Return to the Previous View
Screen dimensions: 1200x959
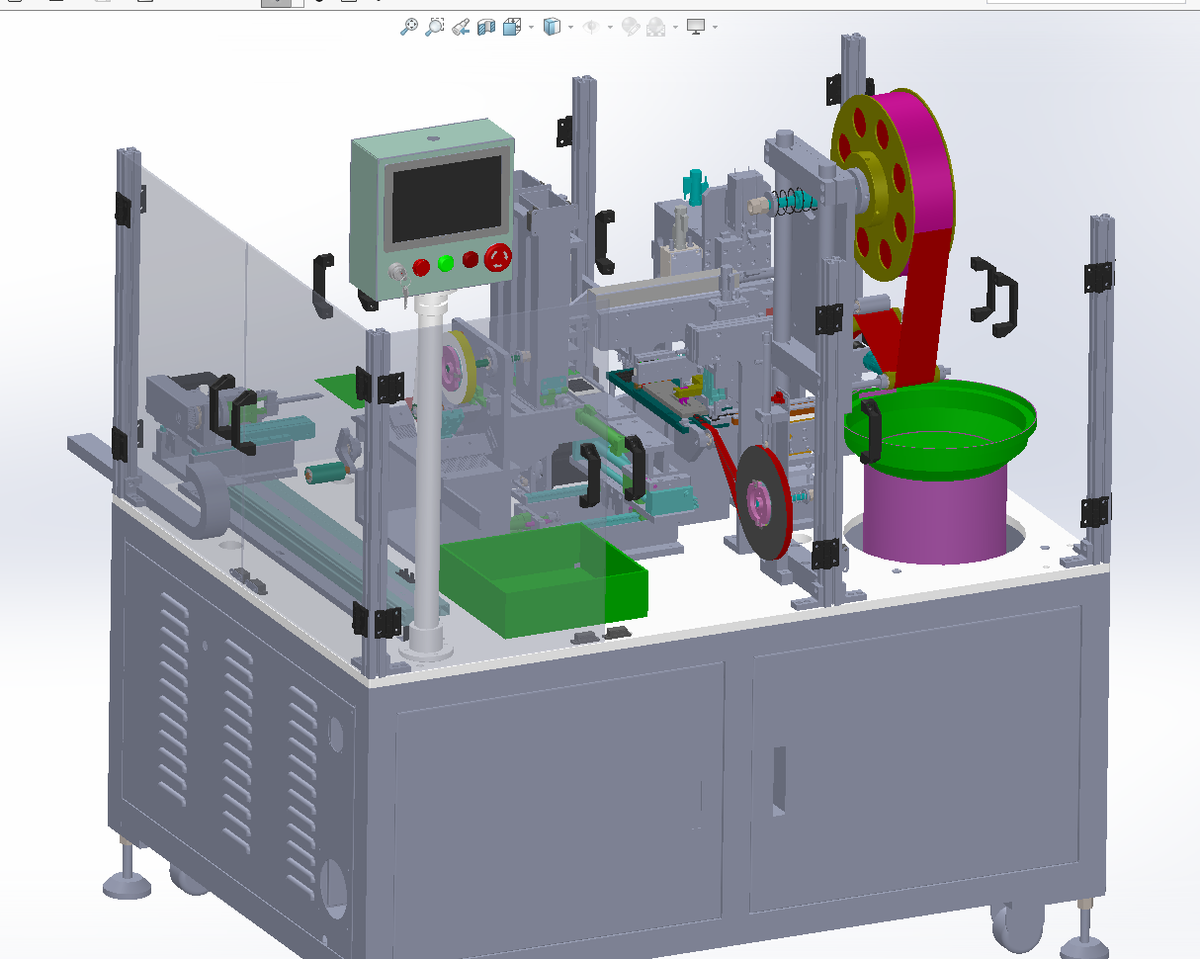(461, 27)
